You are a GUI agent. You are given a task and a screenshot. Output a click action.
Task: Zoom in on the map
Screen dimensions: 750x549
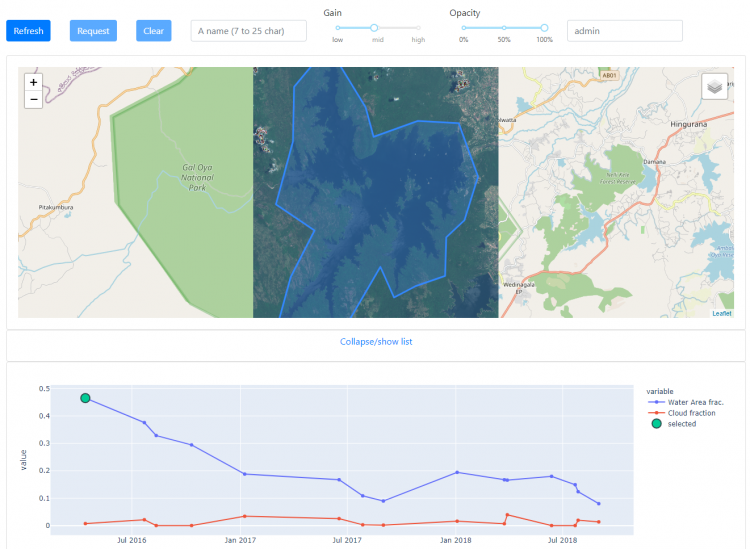[x=33, y=82]
